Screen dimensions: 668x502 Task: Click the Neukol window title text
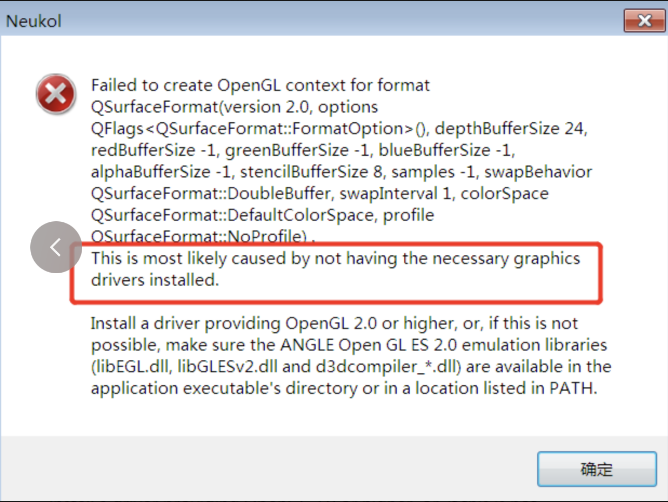coord(34,21)
